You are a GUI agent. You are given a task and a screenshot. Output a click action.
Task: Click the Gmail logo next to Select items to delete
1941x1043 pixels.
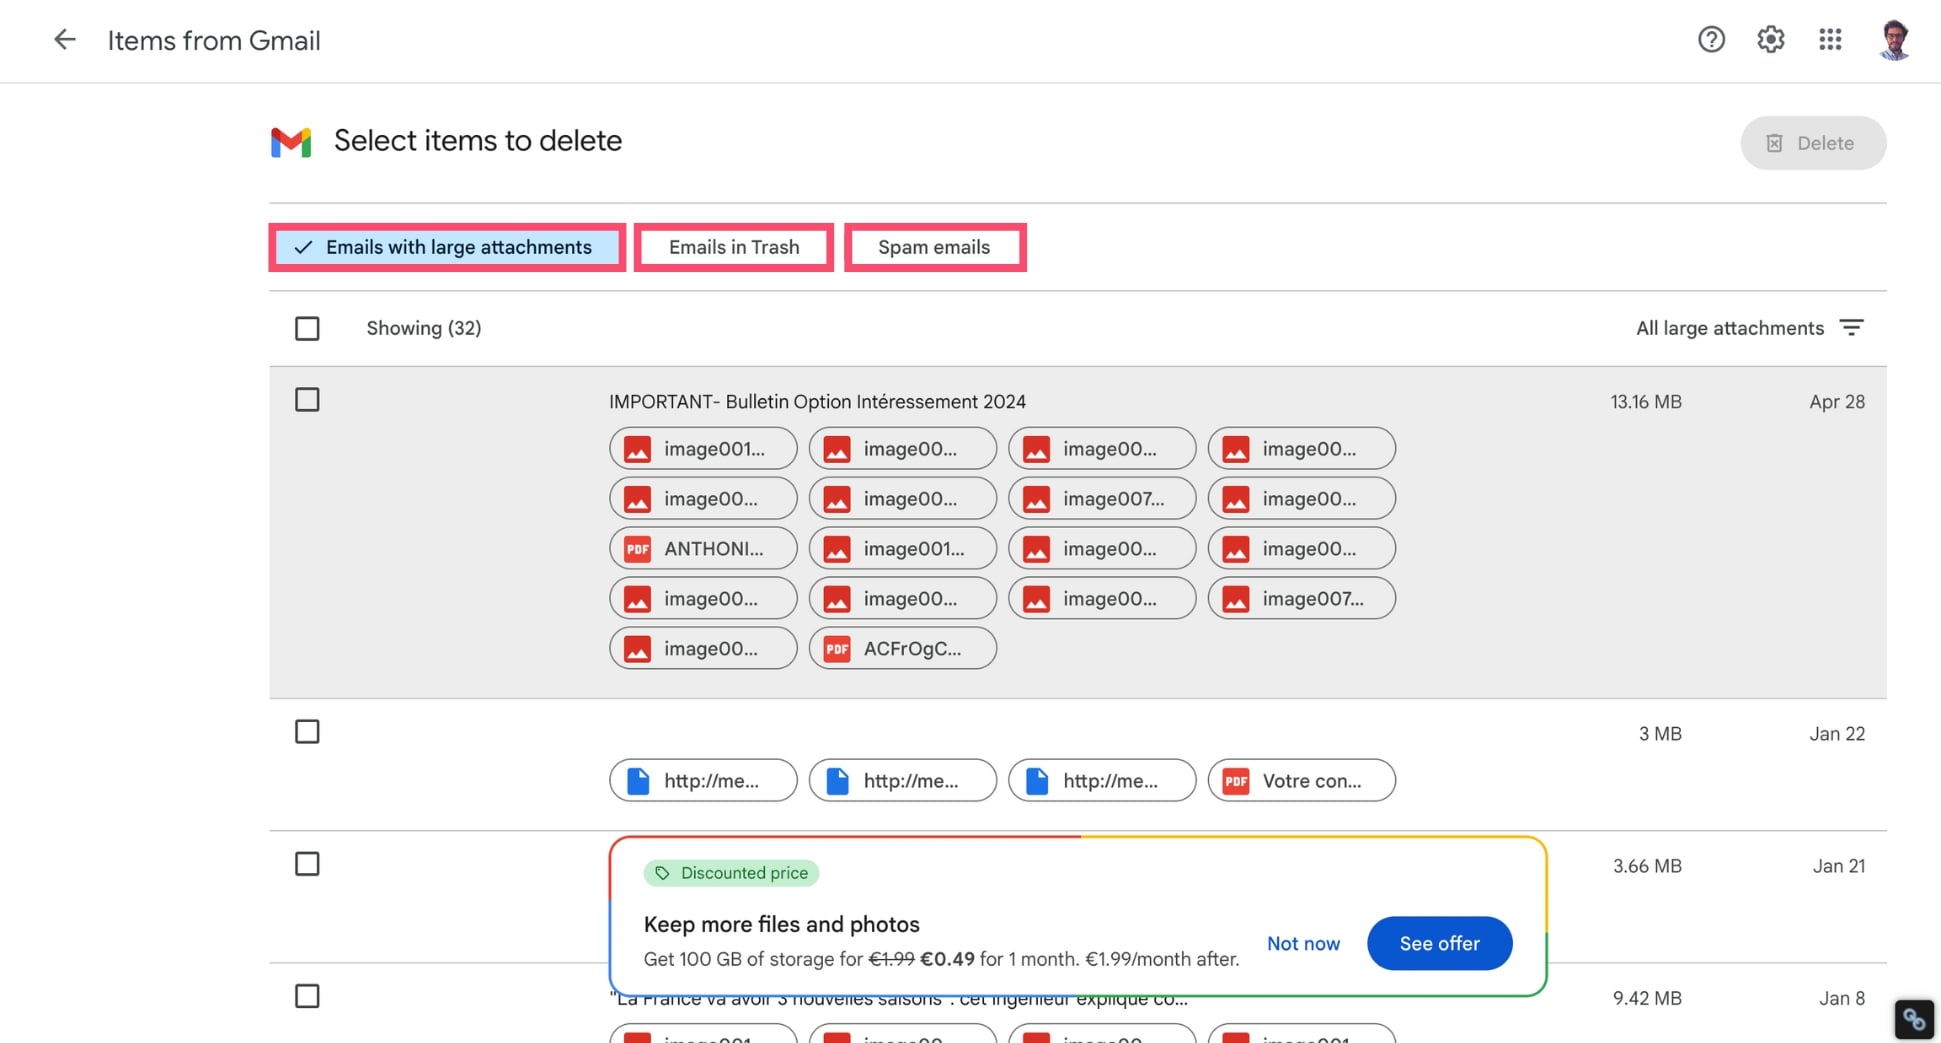(291, 142)
